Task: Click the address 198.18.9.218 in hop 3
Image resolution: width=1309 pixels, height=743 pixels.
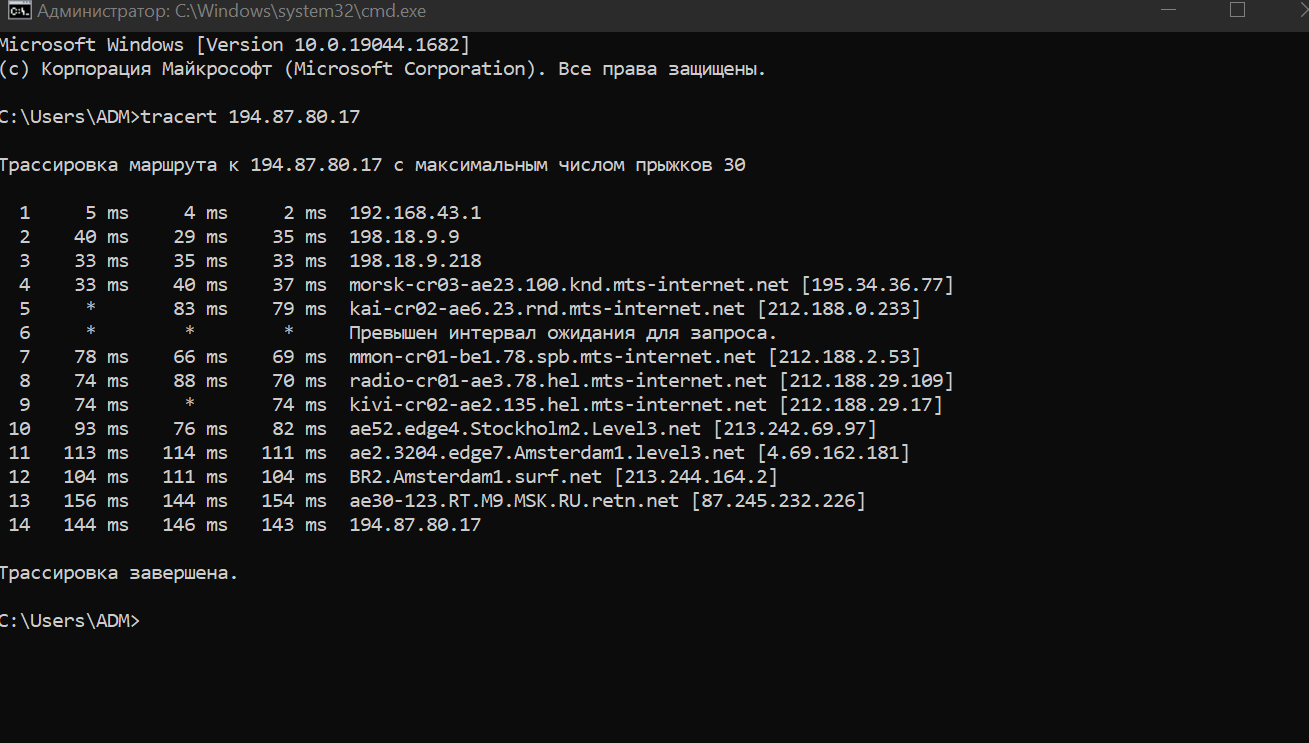Action: coord(415,261)
